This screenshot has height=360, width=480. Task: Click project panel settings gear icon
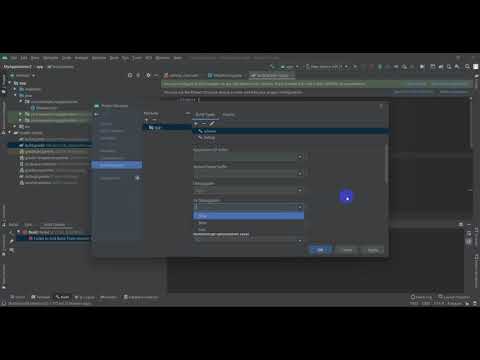tap(148, 75)
